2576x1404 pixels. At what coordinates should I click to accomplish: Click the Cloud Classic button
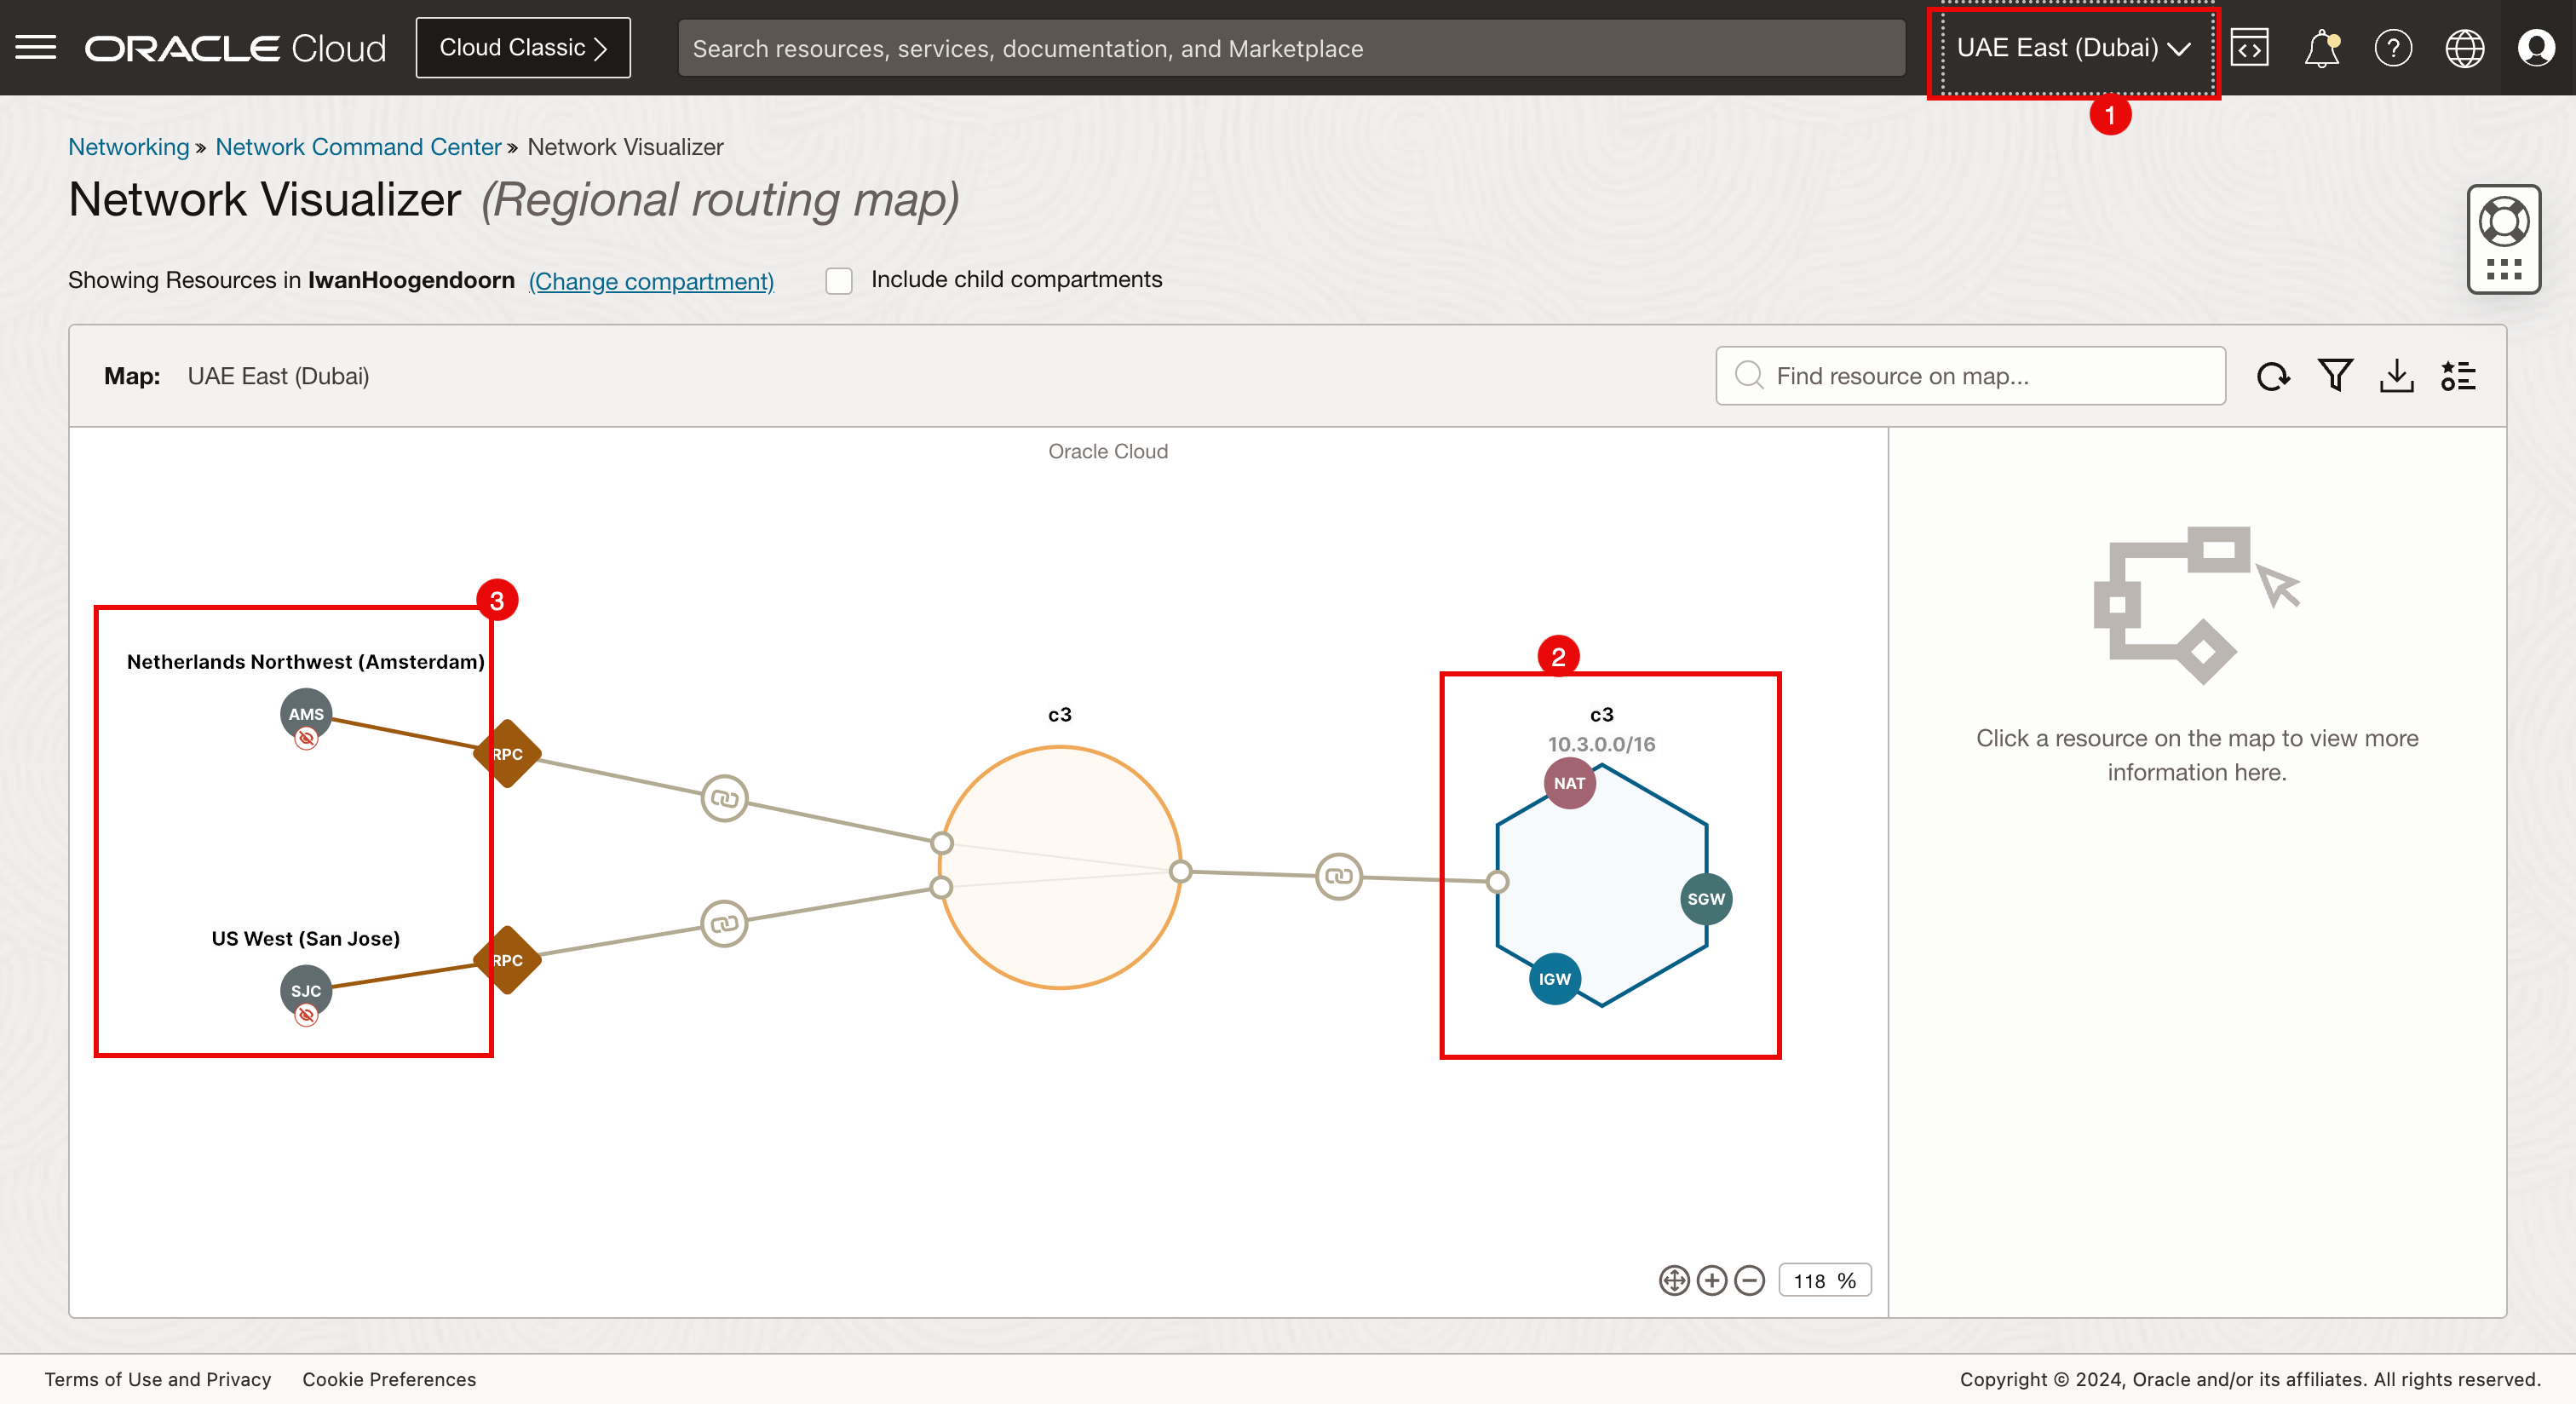pyautogui.click(x=523, y=48)
